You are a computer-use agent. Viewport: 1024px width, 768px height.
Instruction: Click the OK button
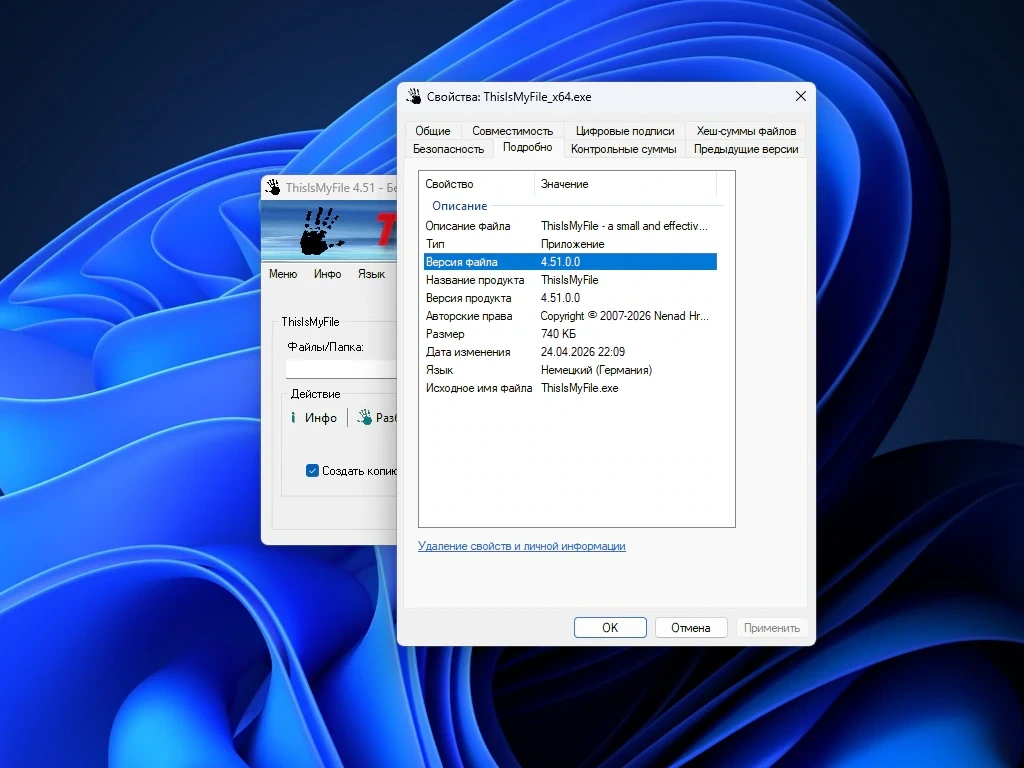click(x=610, y=628)
